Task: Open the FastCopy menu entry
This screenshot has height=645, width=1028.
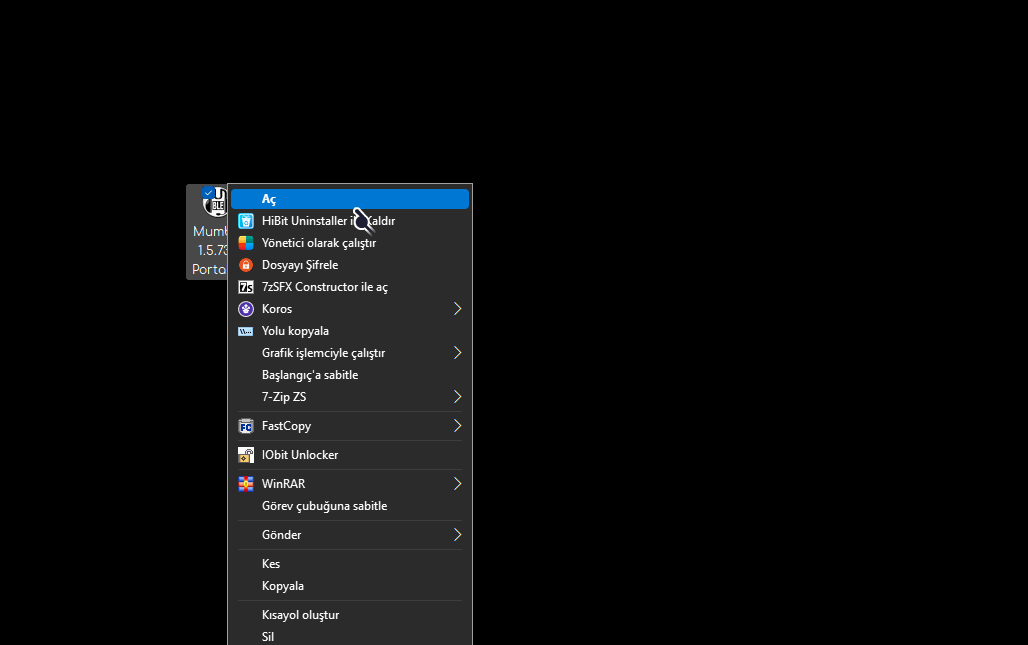Action: tap(350, 426)
